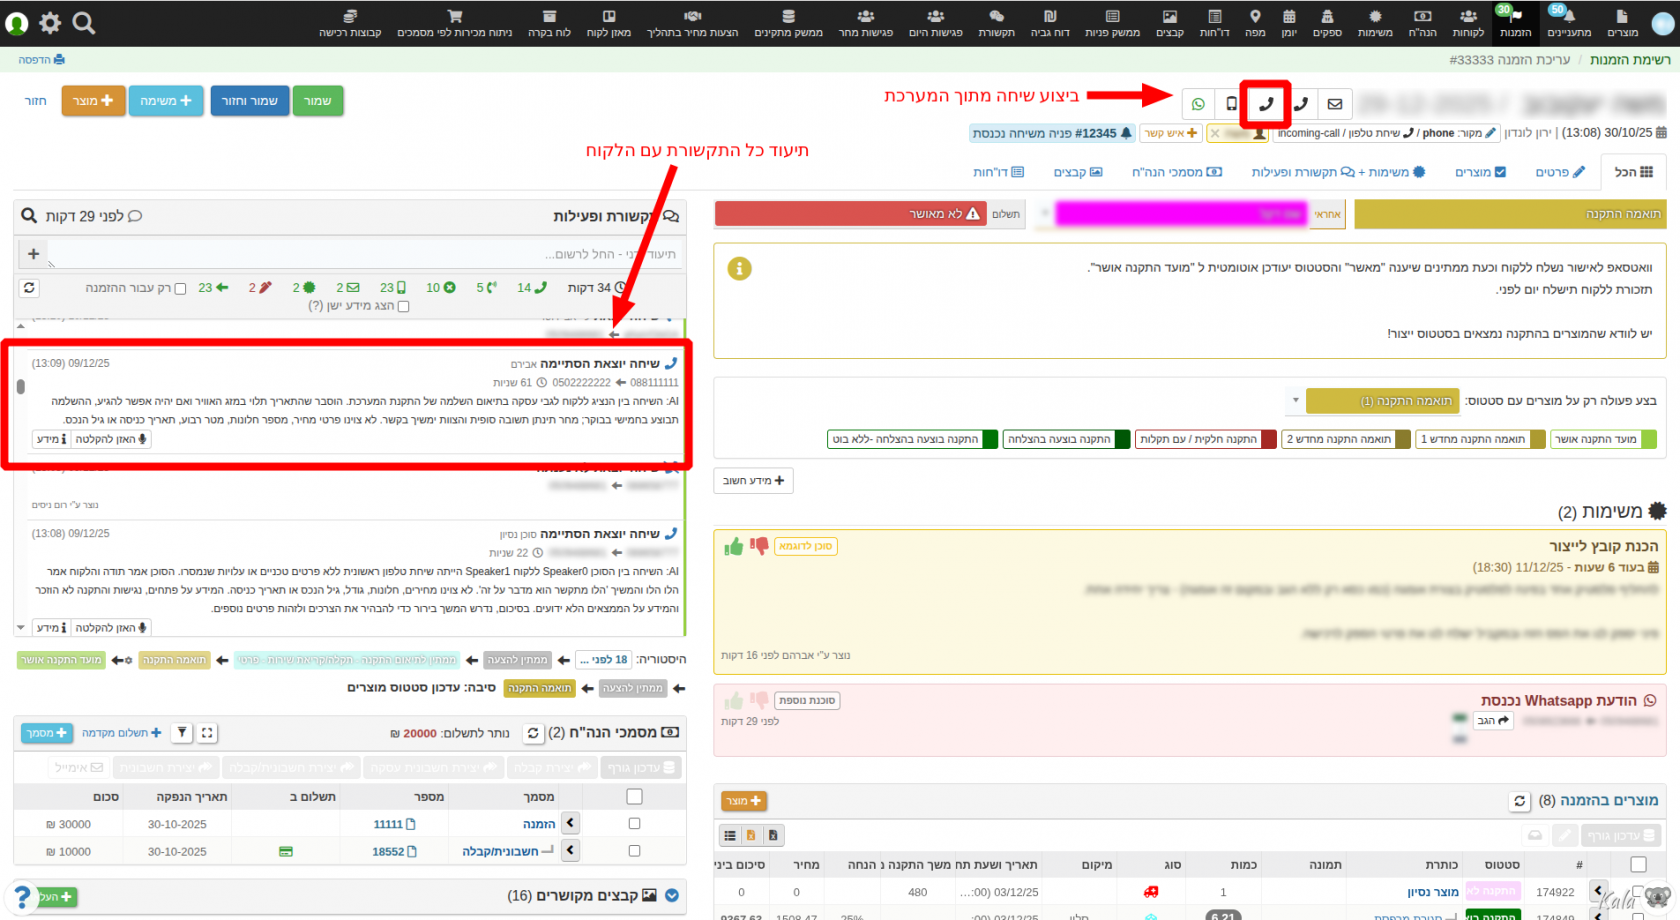Click the orange '+ מוצר' button at top
Viewport: 1680px width, 920px height.
click(x=93, y=101)
